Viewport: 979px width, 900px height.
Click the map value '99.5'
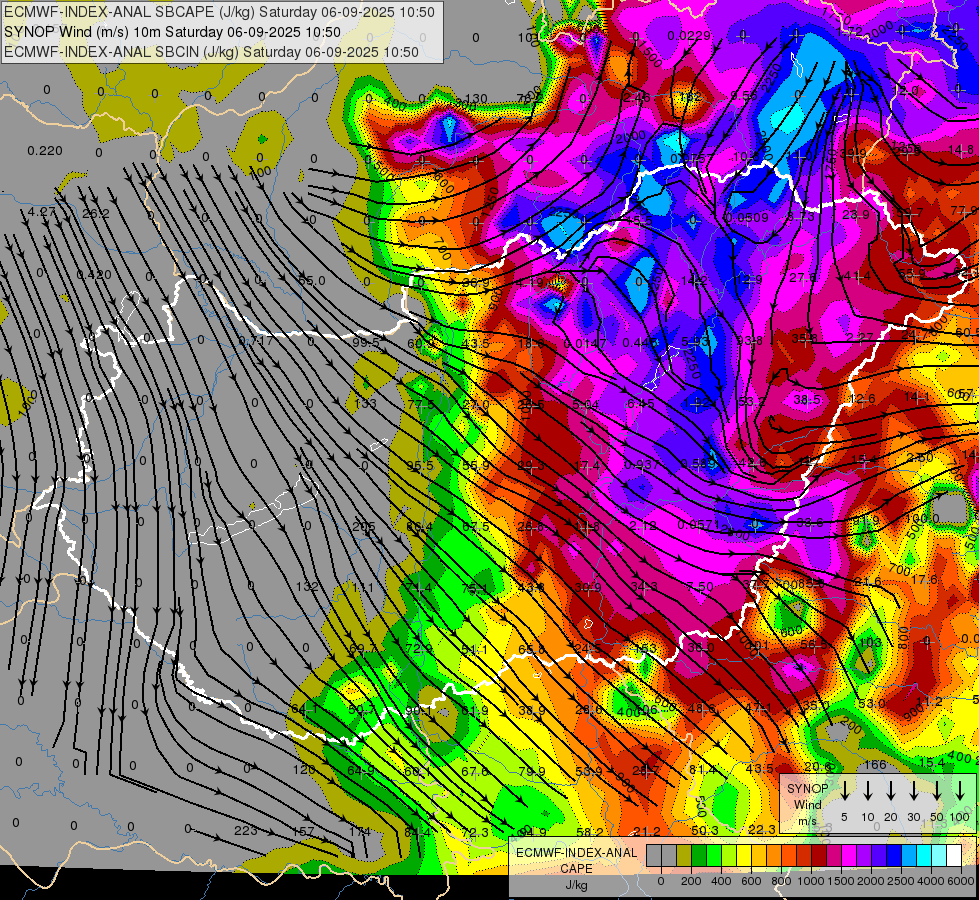coord(367,342)
